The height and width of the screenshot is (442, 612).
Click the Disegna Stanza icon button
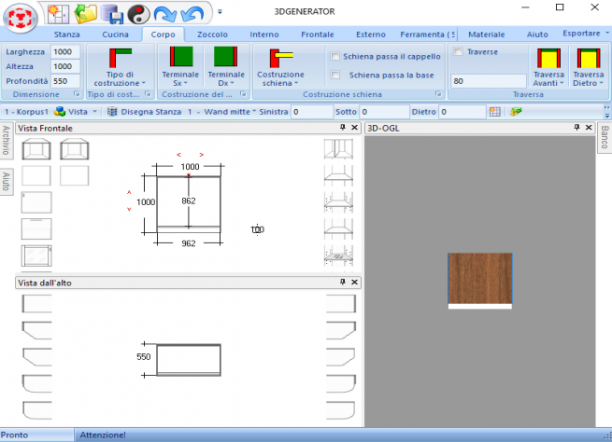coord(112,112)
